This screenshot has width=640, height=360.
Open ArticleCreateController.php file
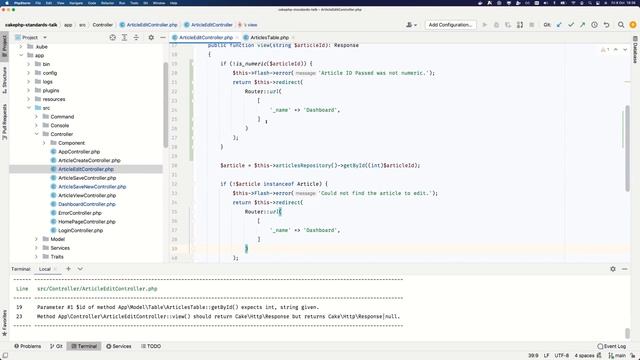[x=89, y=160]
